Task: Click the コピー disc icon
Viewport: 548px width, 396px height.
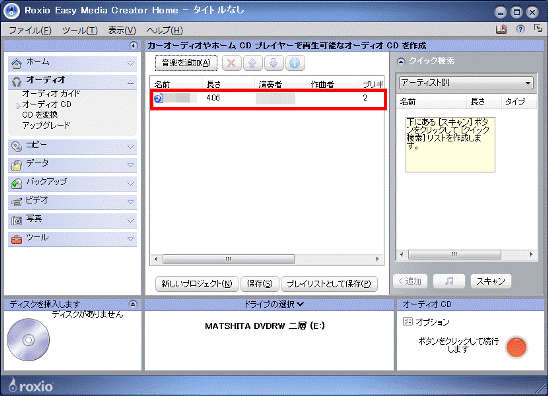Action: tap(16, 146)
